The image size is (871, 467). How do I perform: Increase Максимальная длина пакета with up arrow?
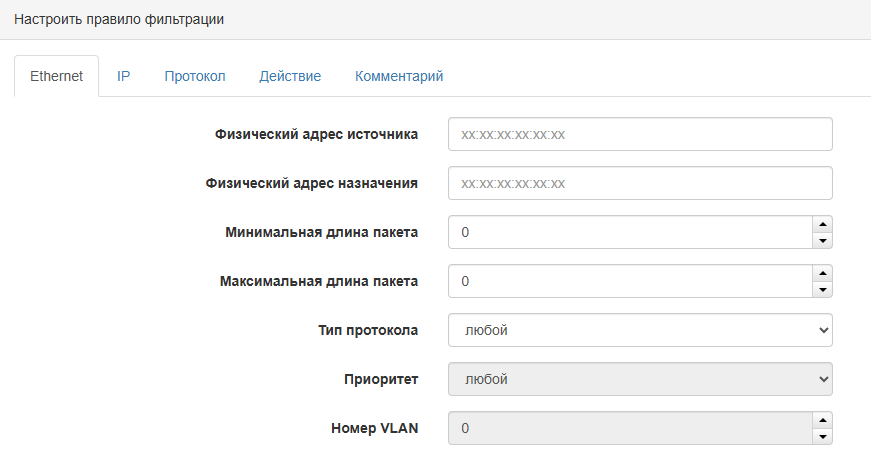[822, 273]
